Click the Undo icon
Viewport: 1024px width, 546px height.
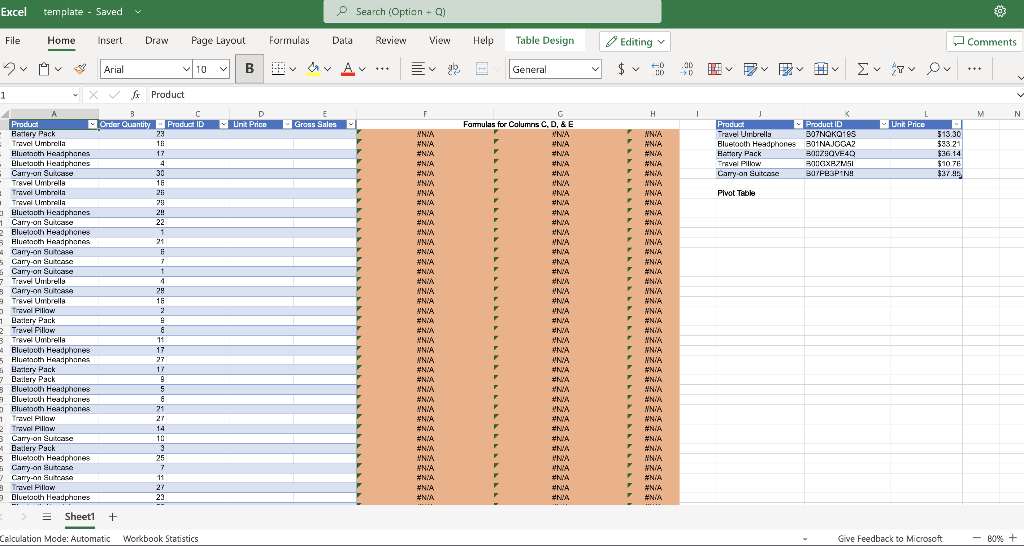[x=9, y=69]
